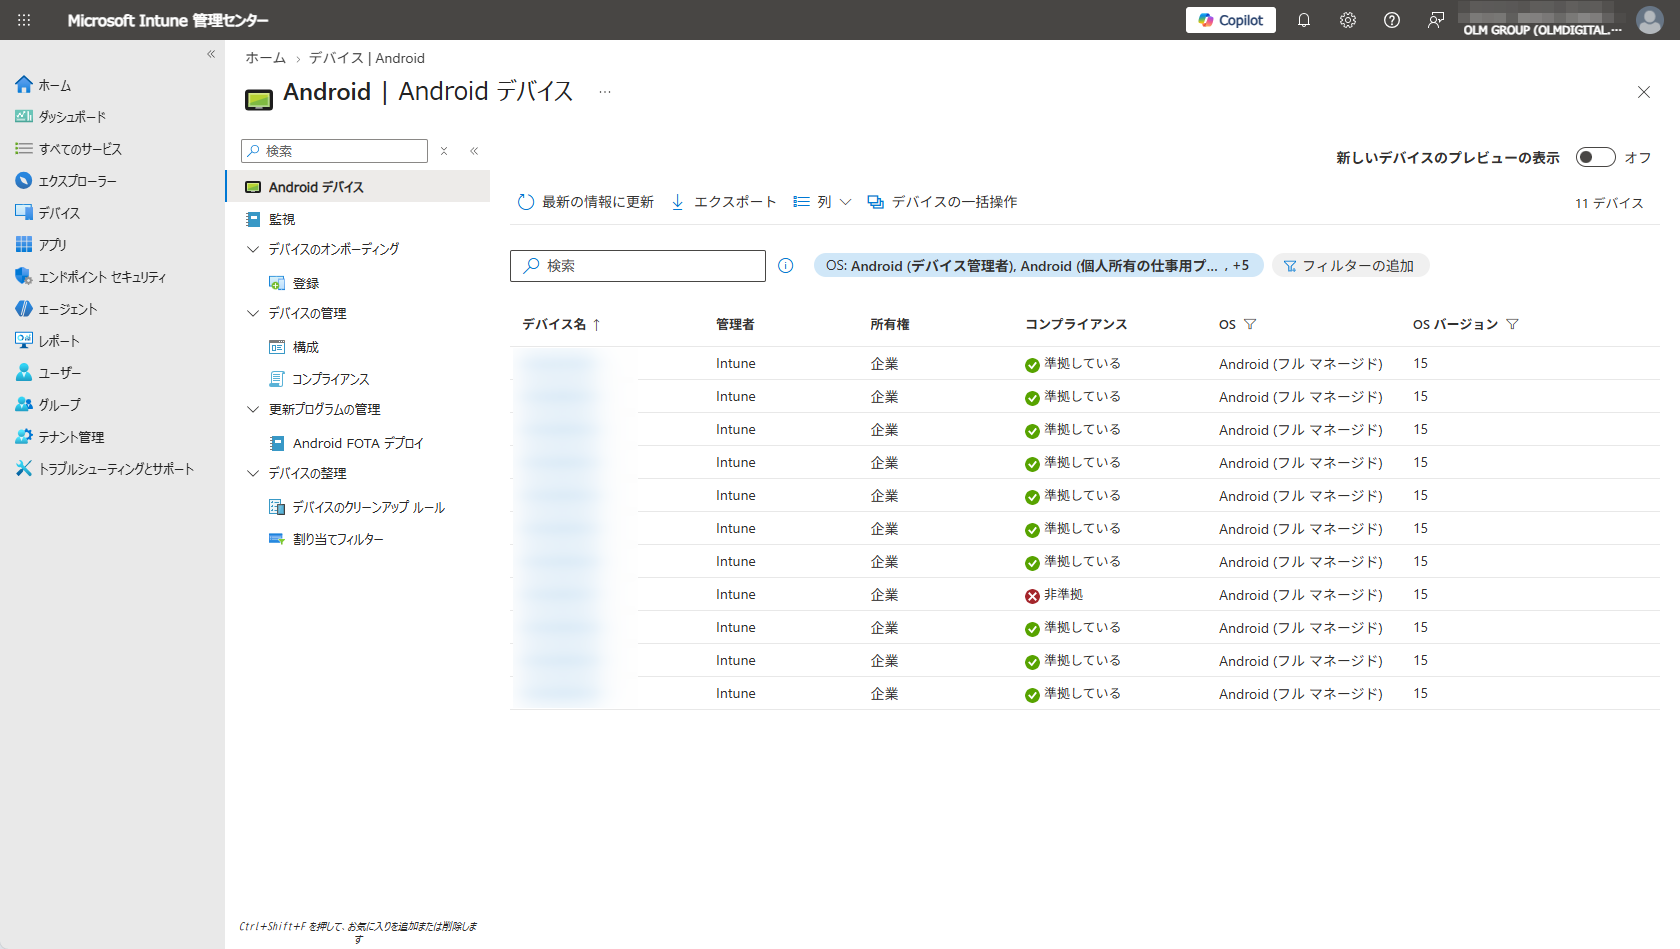
Task: Click the info icon beside search
Action: (786, 266)
